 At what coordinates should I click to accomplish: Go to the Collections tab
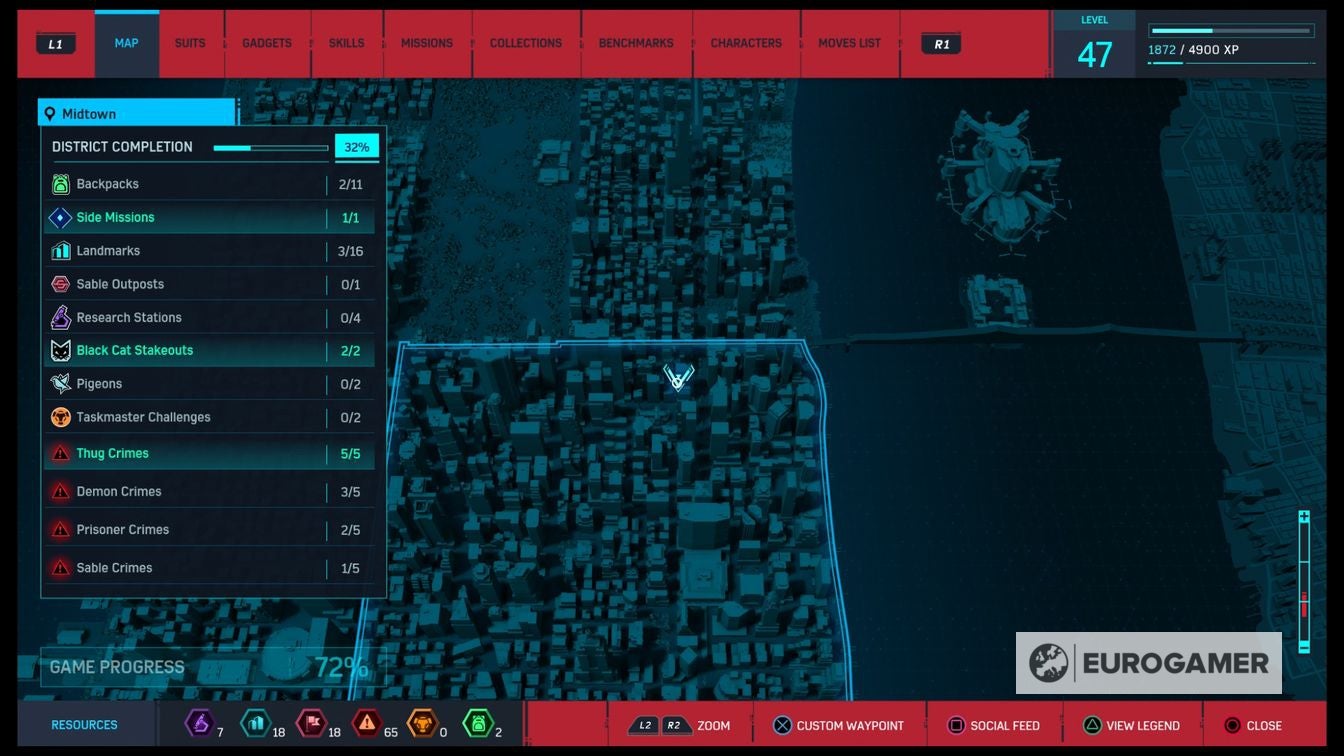tap(525, 44)
